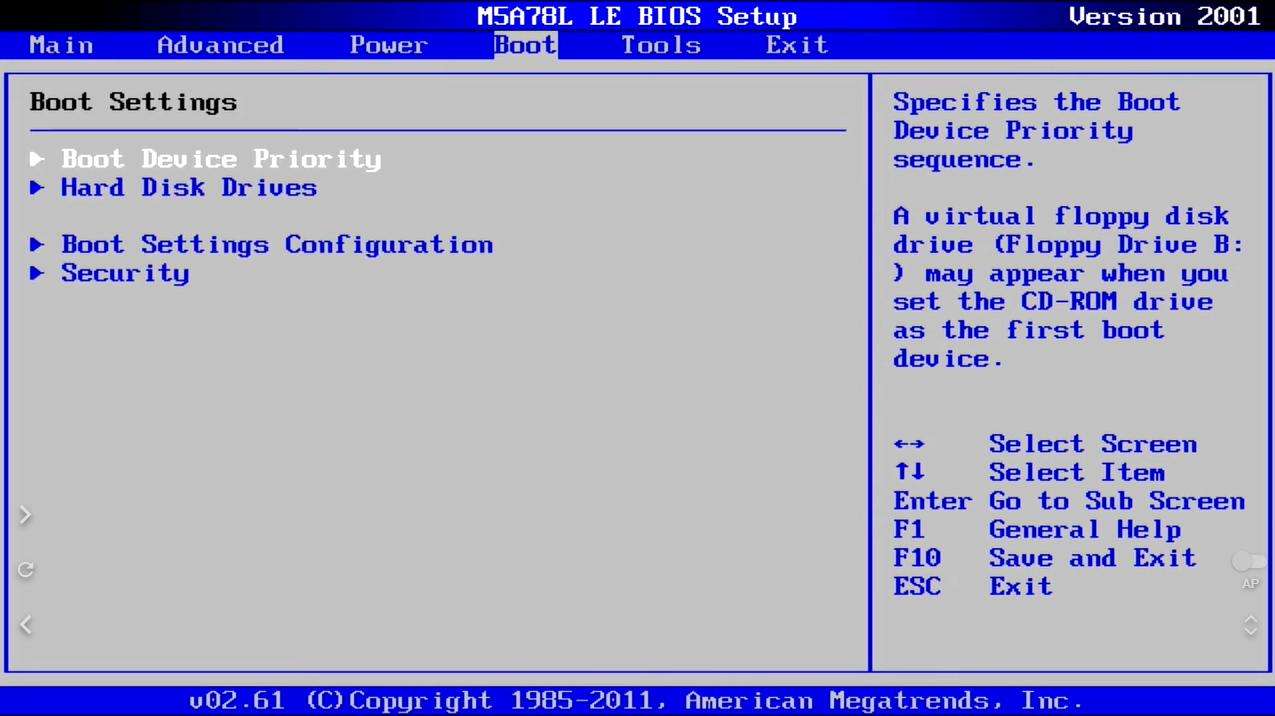Select the Boot tab

click(524, 44)
